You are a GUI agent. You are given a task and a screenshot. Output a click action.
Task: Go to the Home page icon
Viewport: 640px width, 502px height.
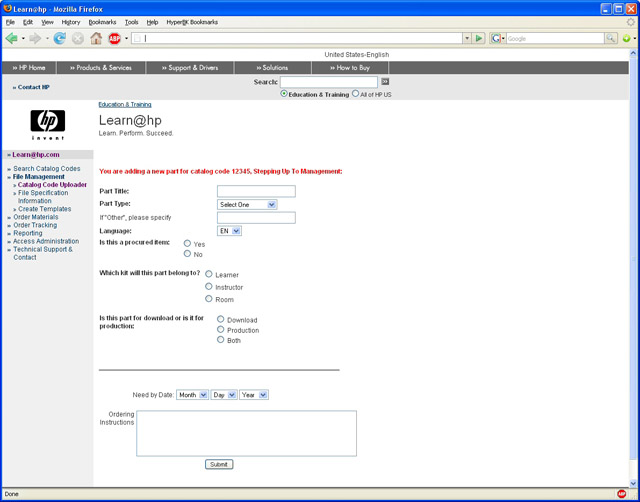(x=96, y=38)
